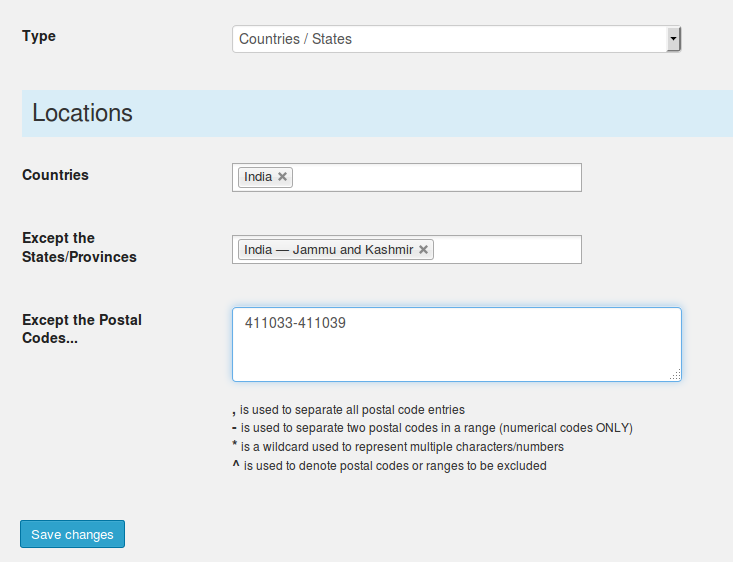Click the Countries field label
The image size is (733, 562).
pyautogui.click(x=55, y=175)
